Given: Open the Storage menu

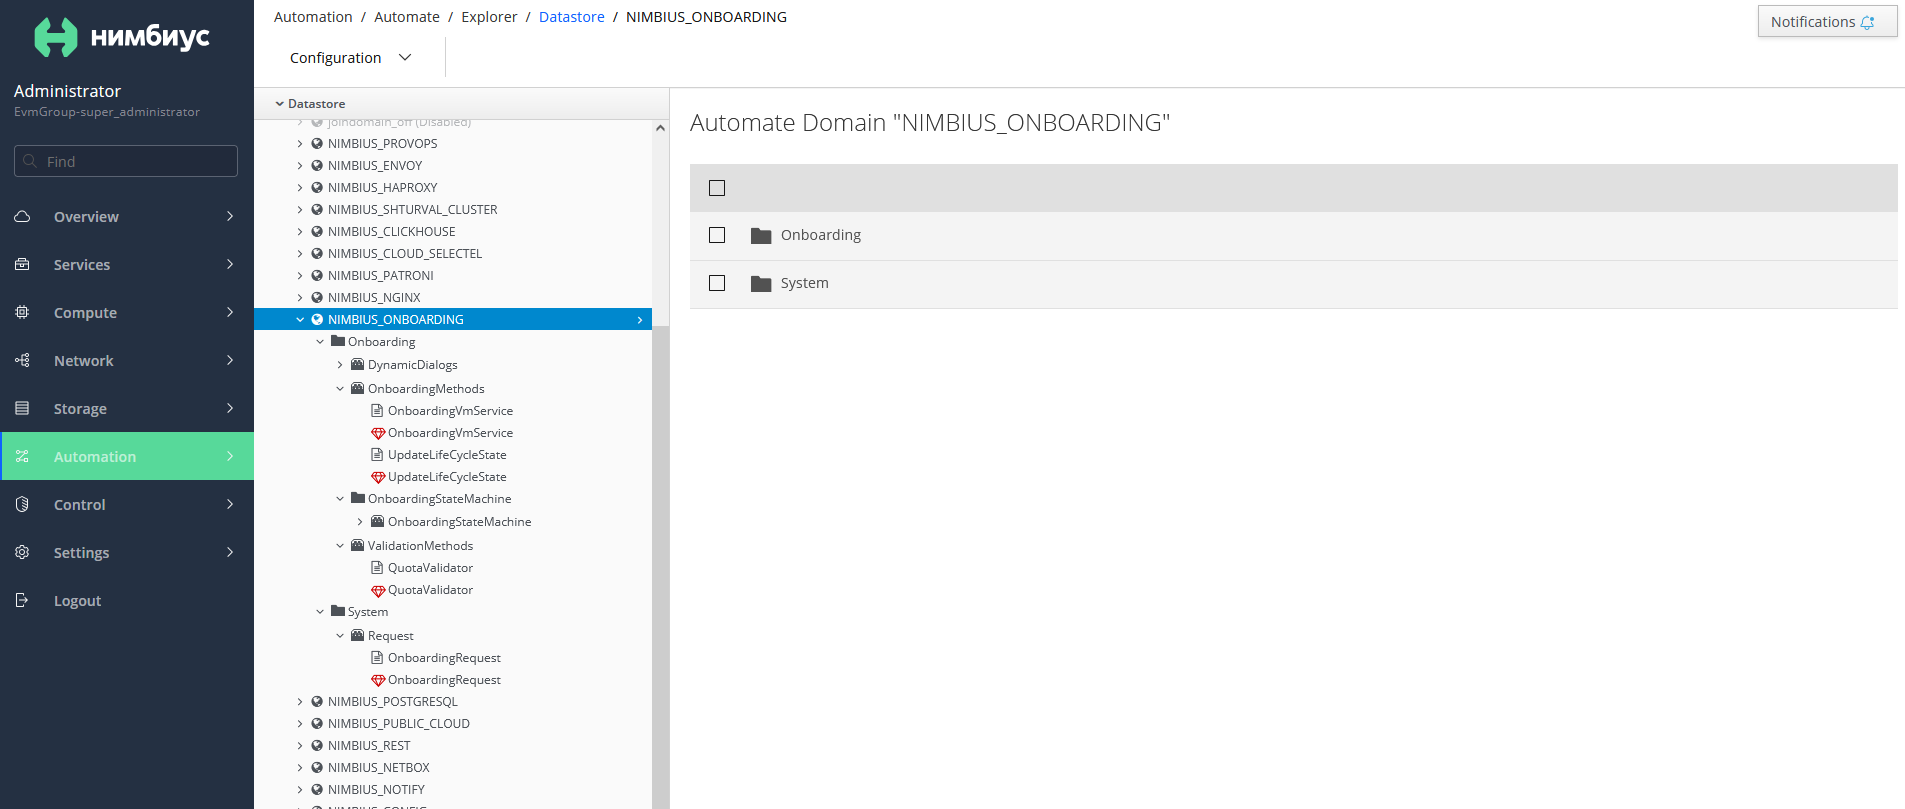Looking at the screenshot, I should click(x=127, y=408).
